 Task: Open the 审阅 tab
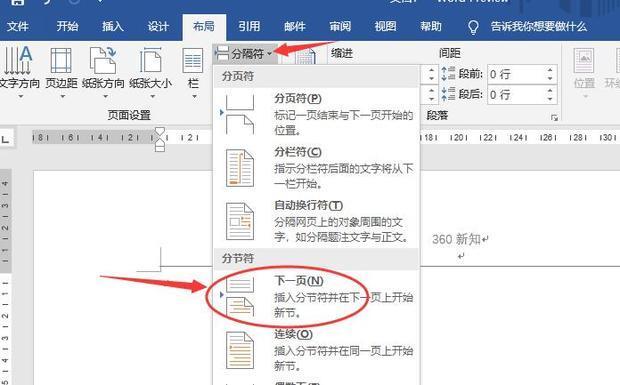[x=340, y=26]
